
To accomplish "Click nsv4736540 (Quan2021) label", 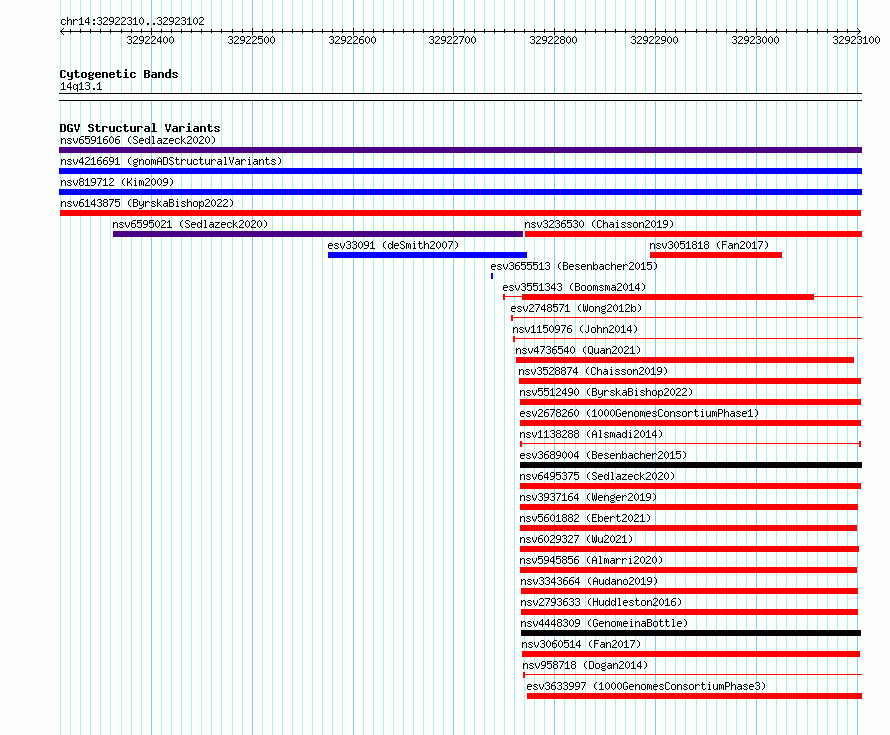I will pyautogui.click(x=578, y=350).
